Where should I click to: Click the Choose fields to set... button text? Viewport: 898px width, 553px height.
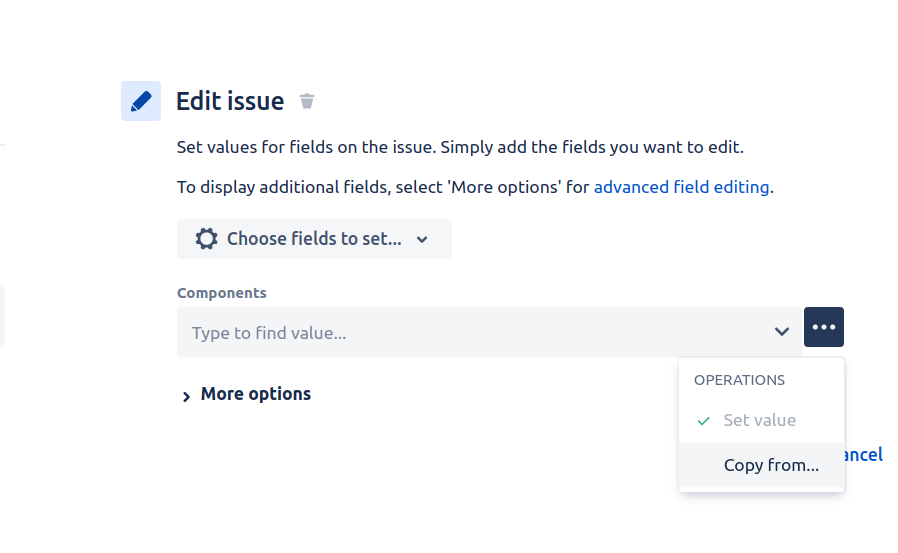[x=314, y=239]
